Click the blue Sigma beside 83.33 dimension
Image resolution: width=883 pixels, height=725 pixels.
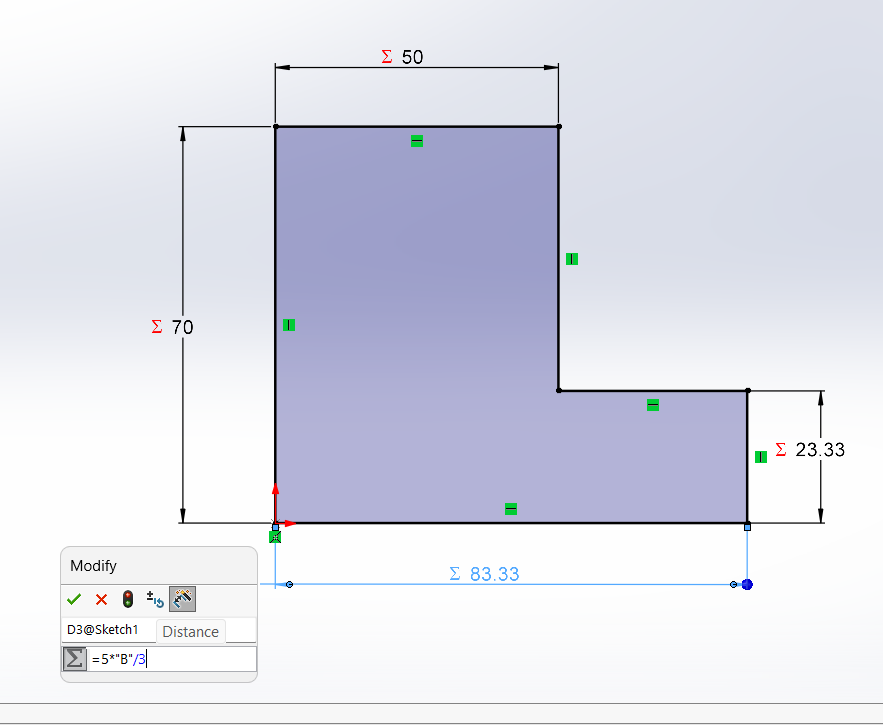pyautogui.click(x=455, y=573)
